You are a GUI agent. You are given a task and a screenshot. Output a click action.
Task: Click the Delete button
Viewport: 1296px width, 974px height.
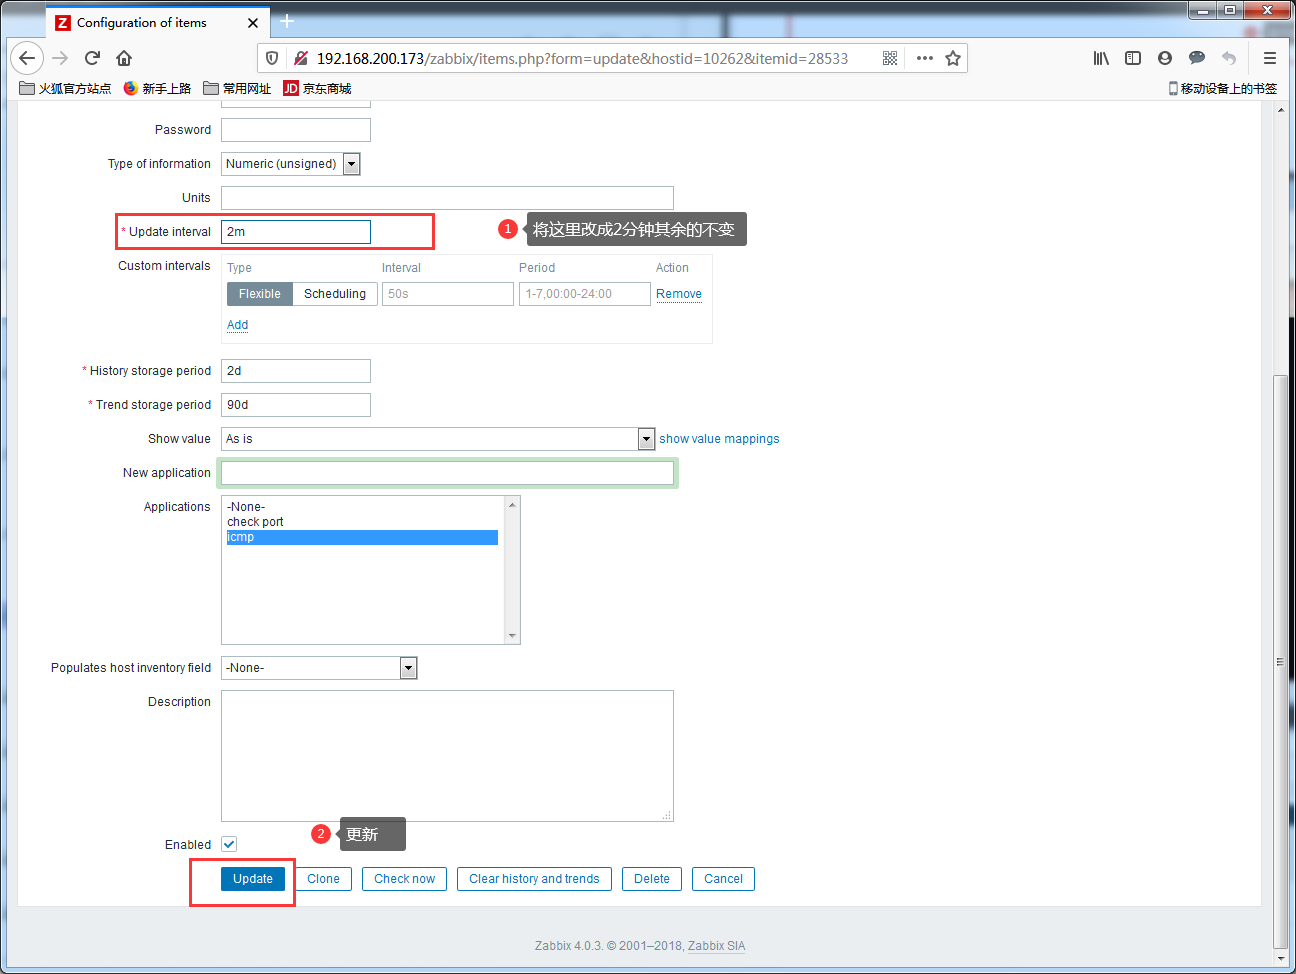pyautogui.click(x=652, y=879)
